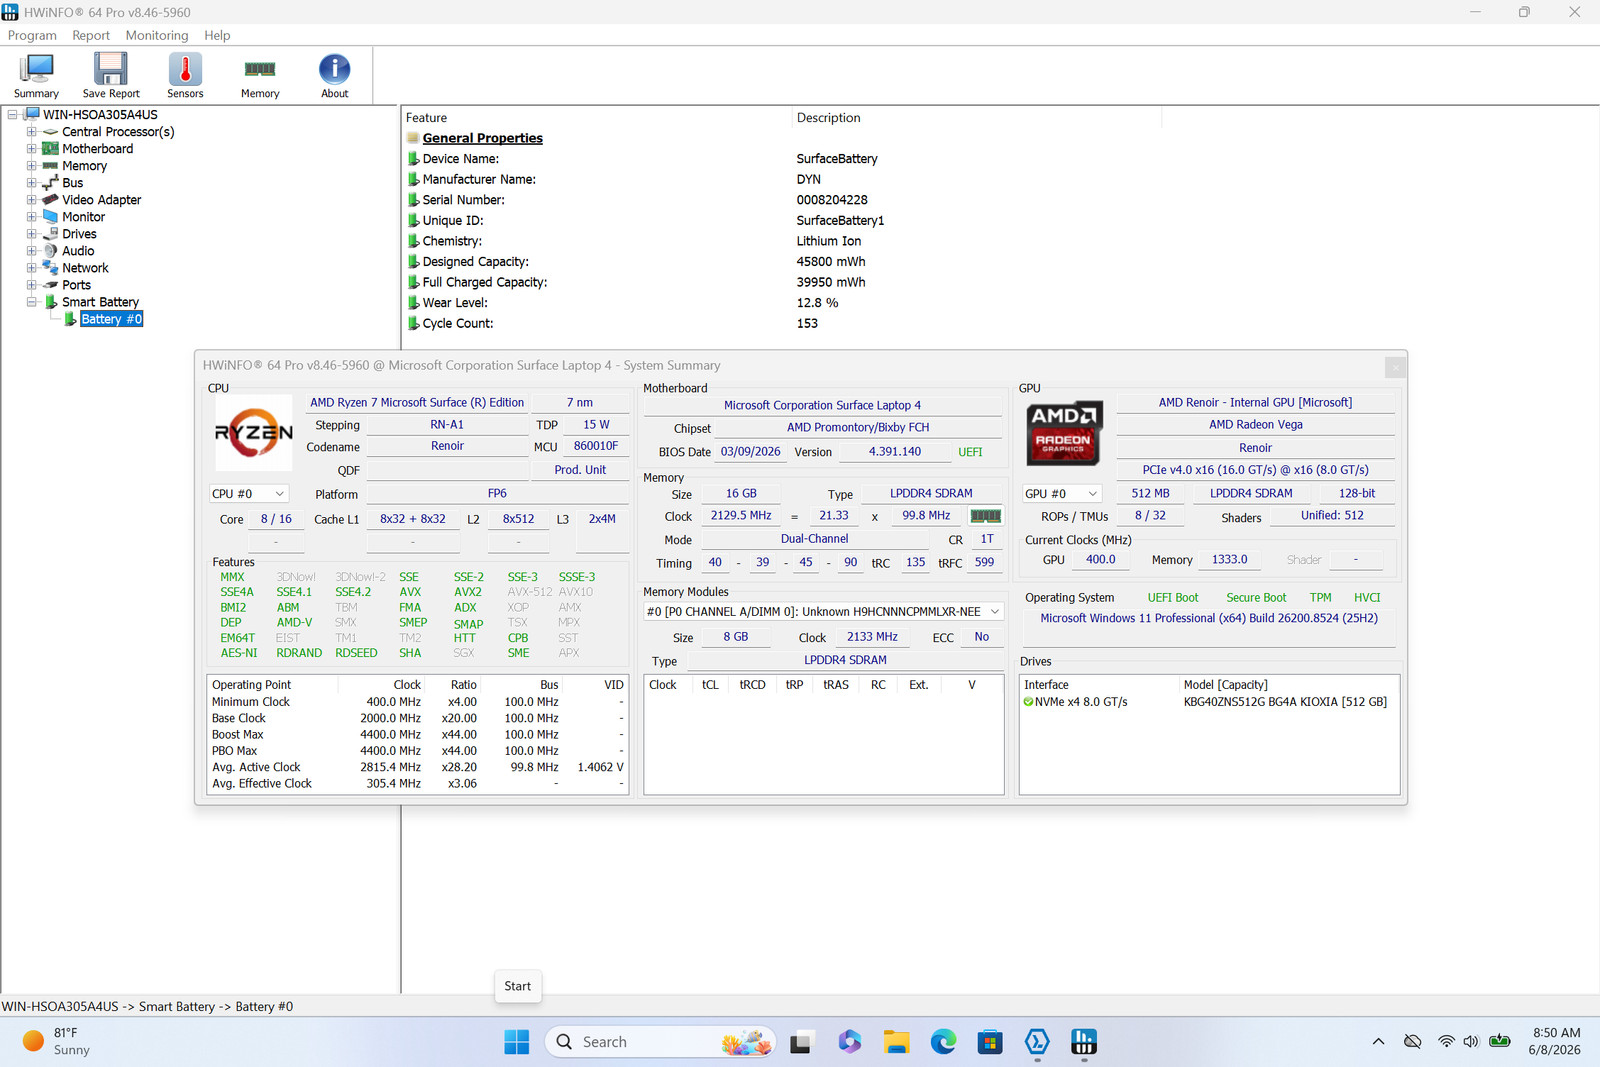Expand the Drives tree node
Screen dimensions: 1600x1067
(x=31, y=234)
